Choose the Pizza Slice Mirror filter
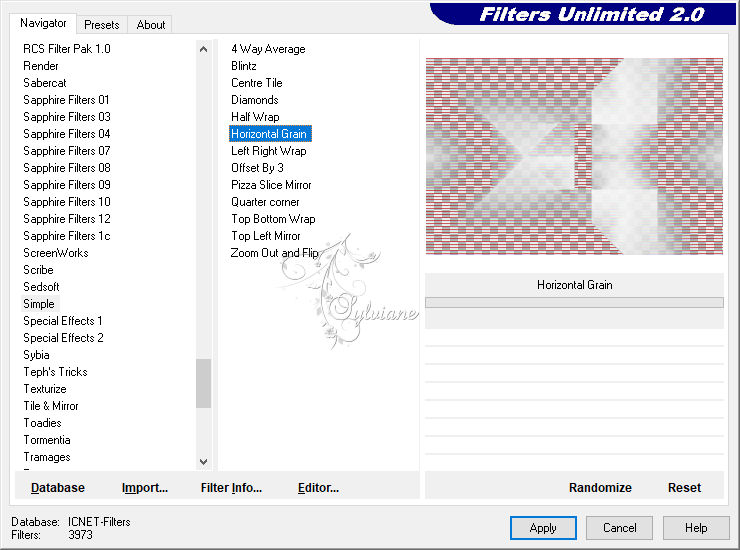Viewport: 740px width, 550px height. [271, 185]
